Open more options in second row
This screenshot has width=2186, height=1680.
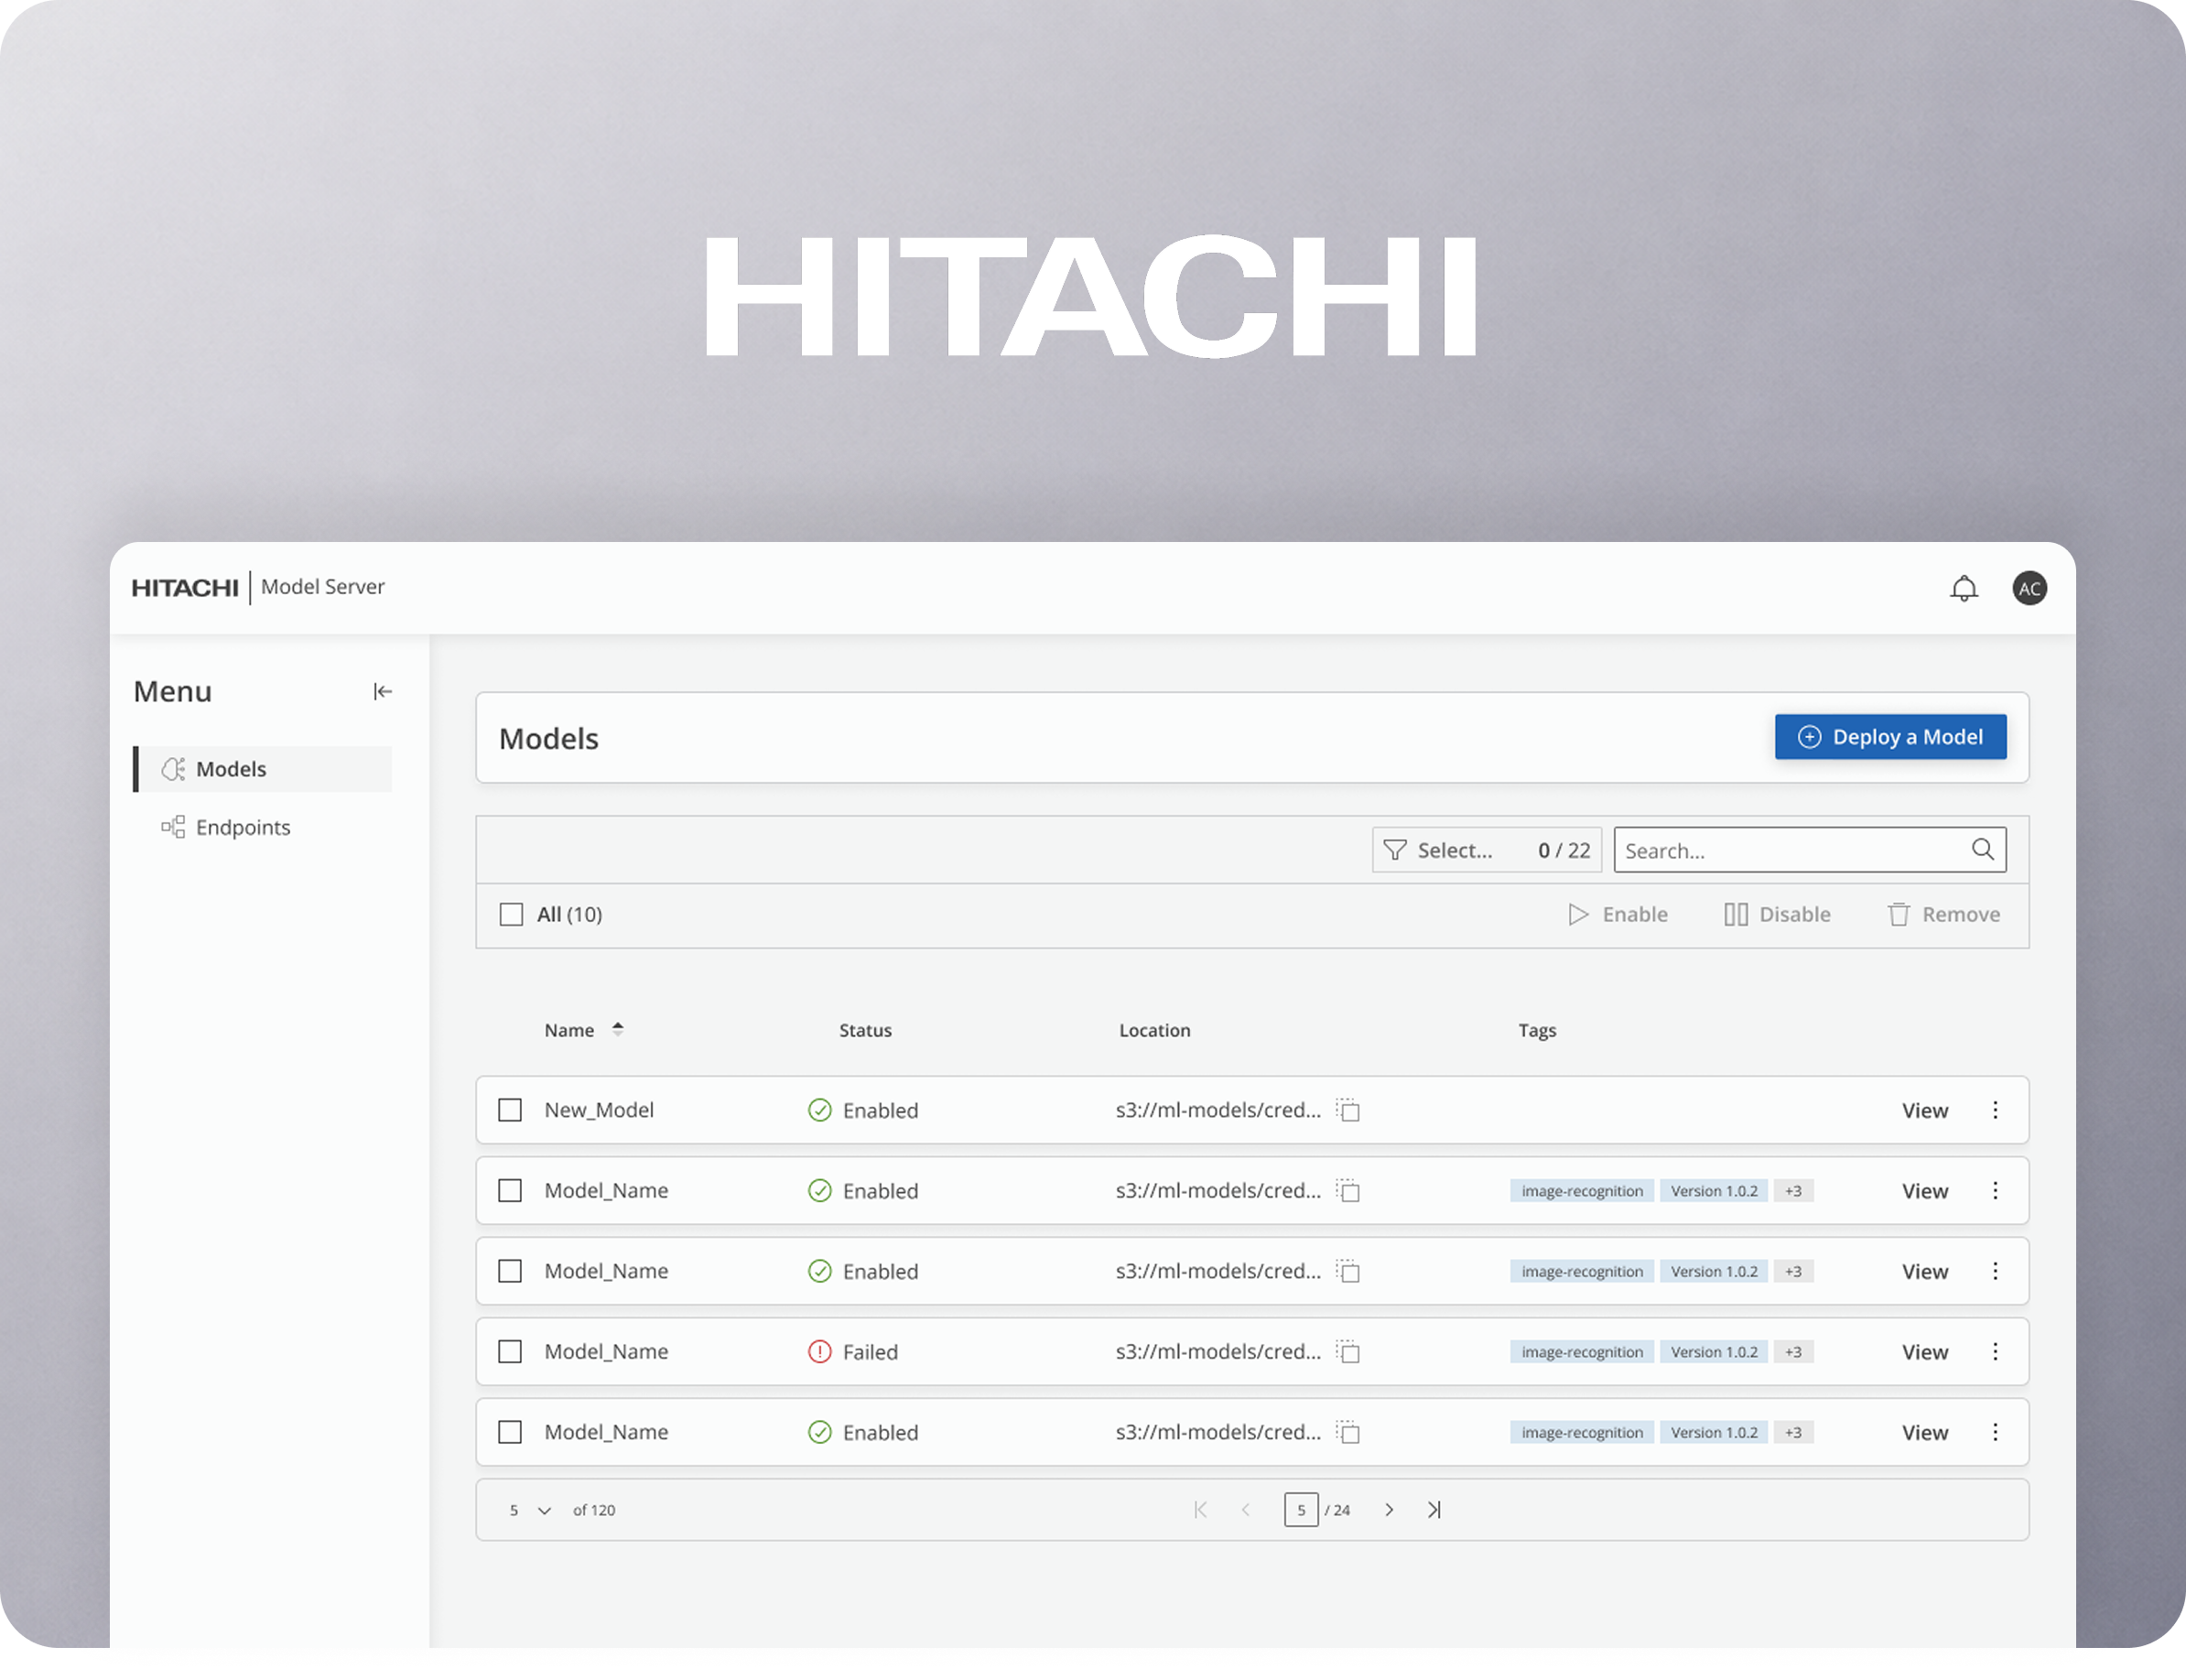(x=1995, y=1190)
